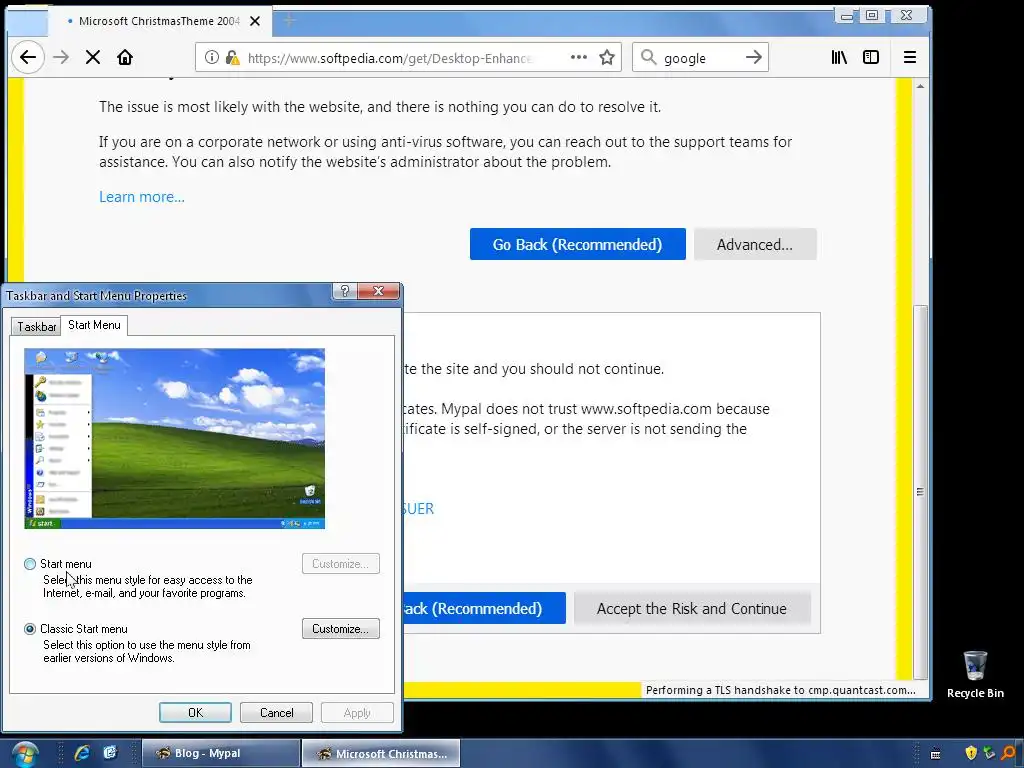Click OK in Taskbar properties dialog
Screen dimensions: 1024x768
195,712
